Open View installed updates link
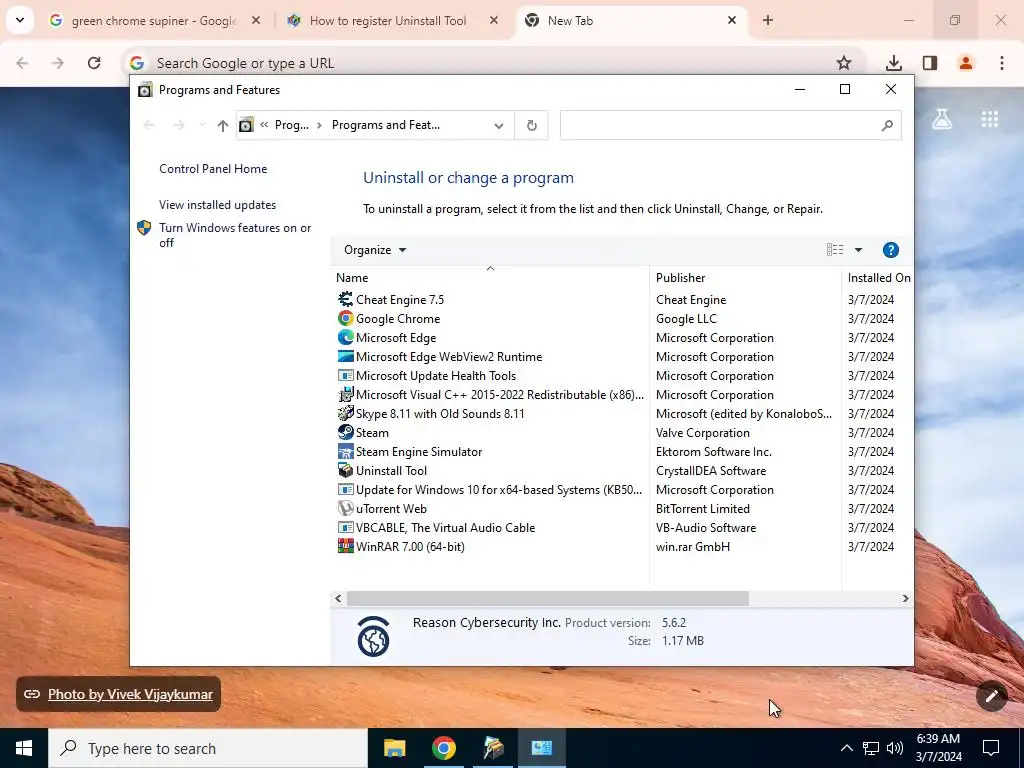The height and width of the screenshot is (768, 1024). point(217,204)
